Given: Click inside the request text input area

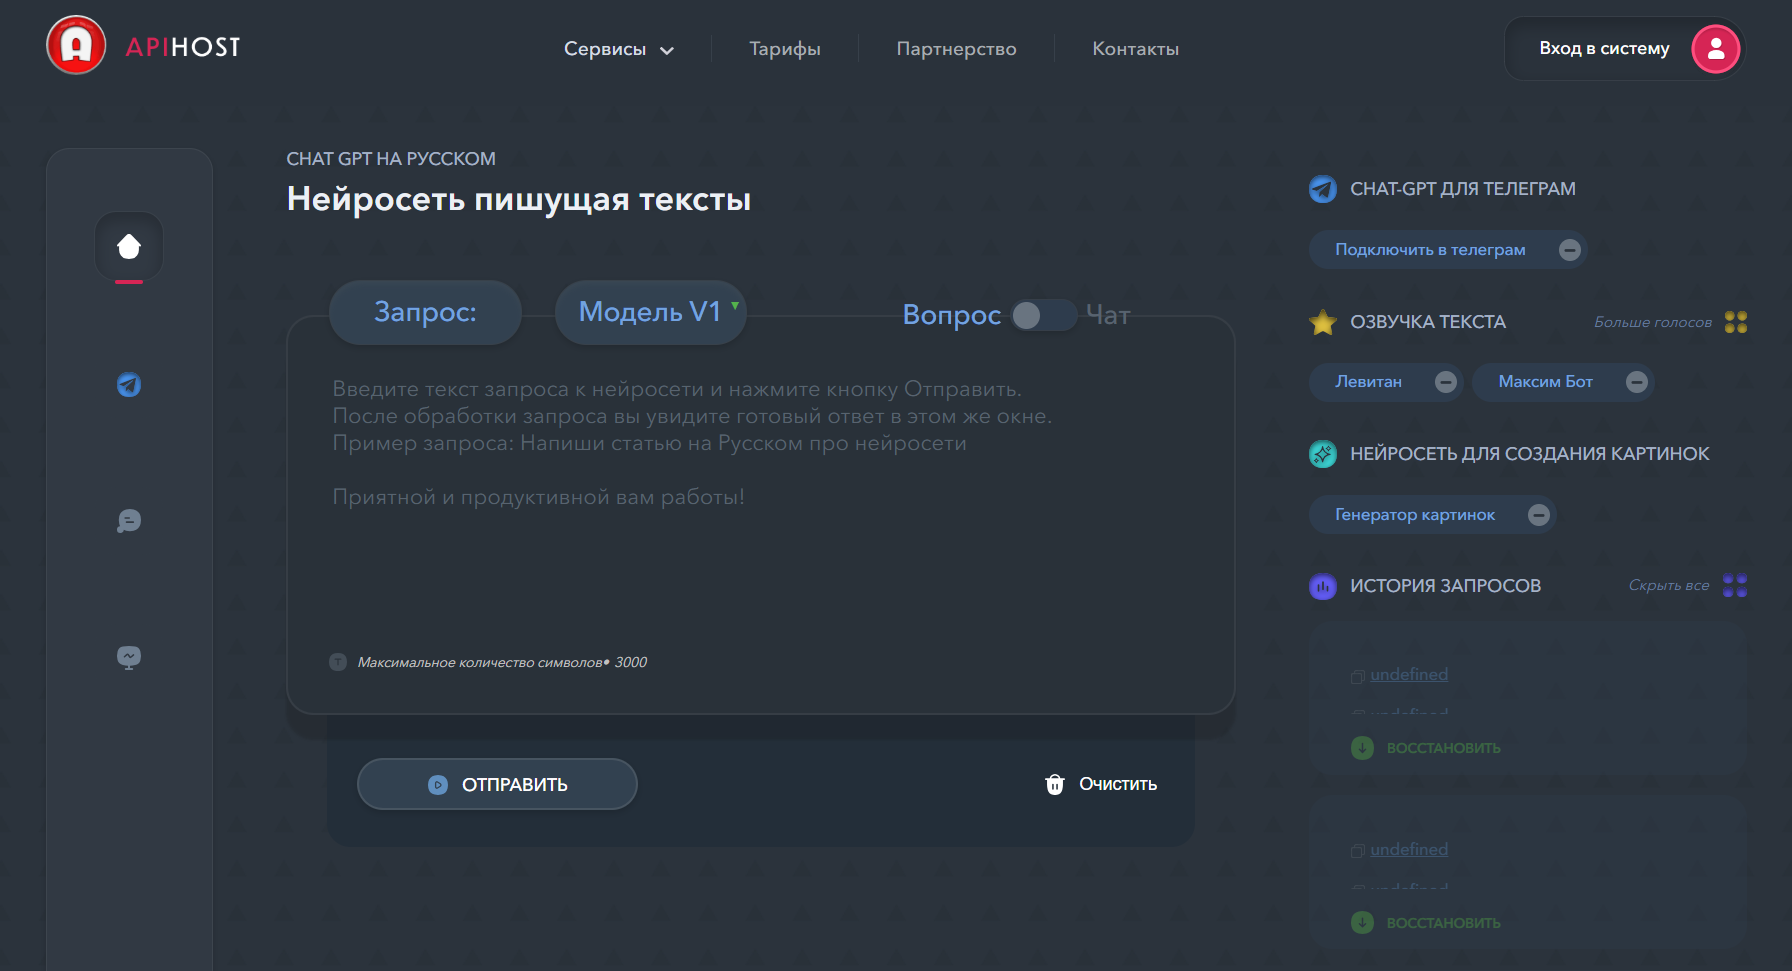Looking at the screenshot, I should (x=760, y=500).
